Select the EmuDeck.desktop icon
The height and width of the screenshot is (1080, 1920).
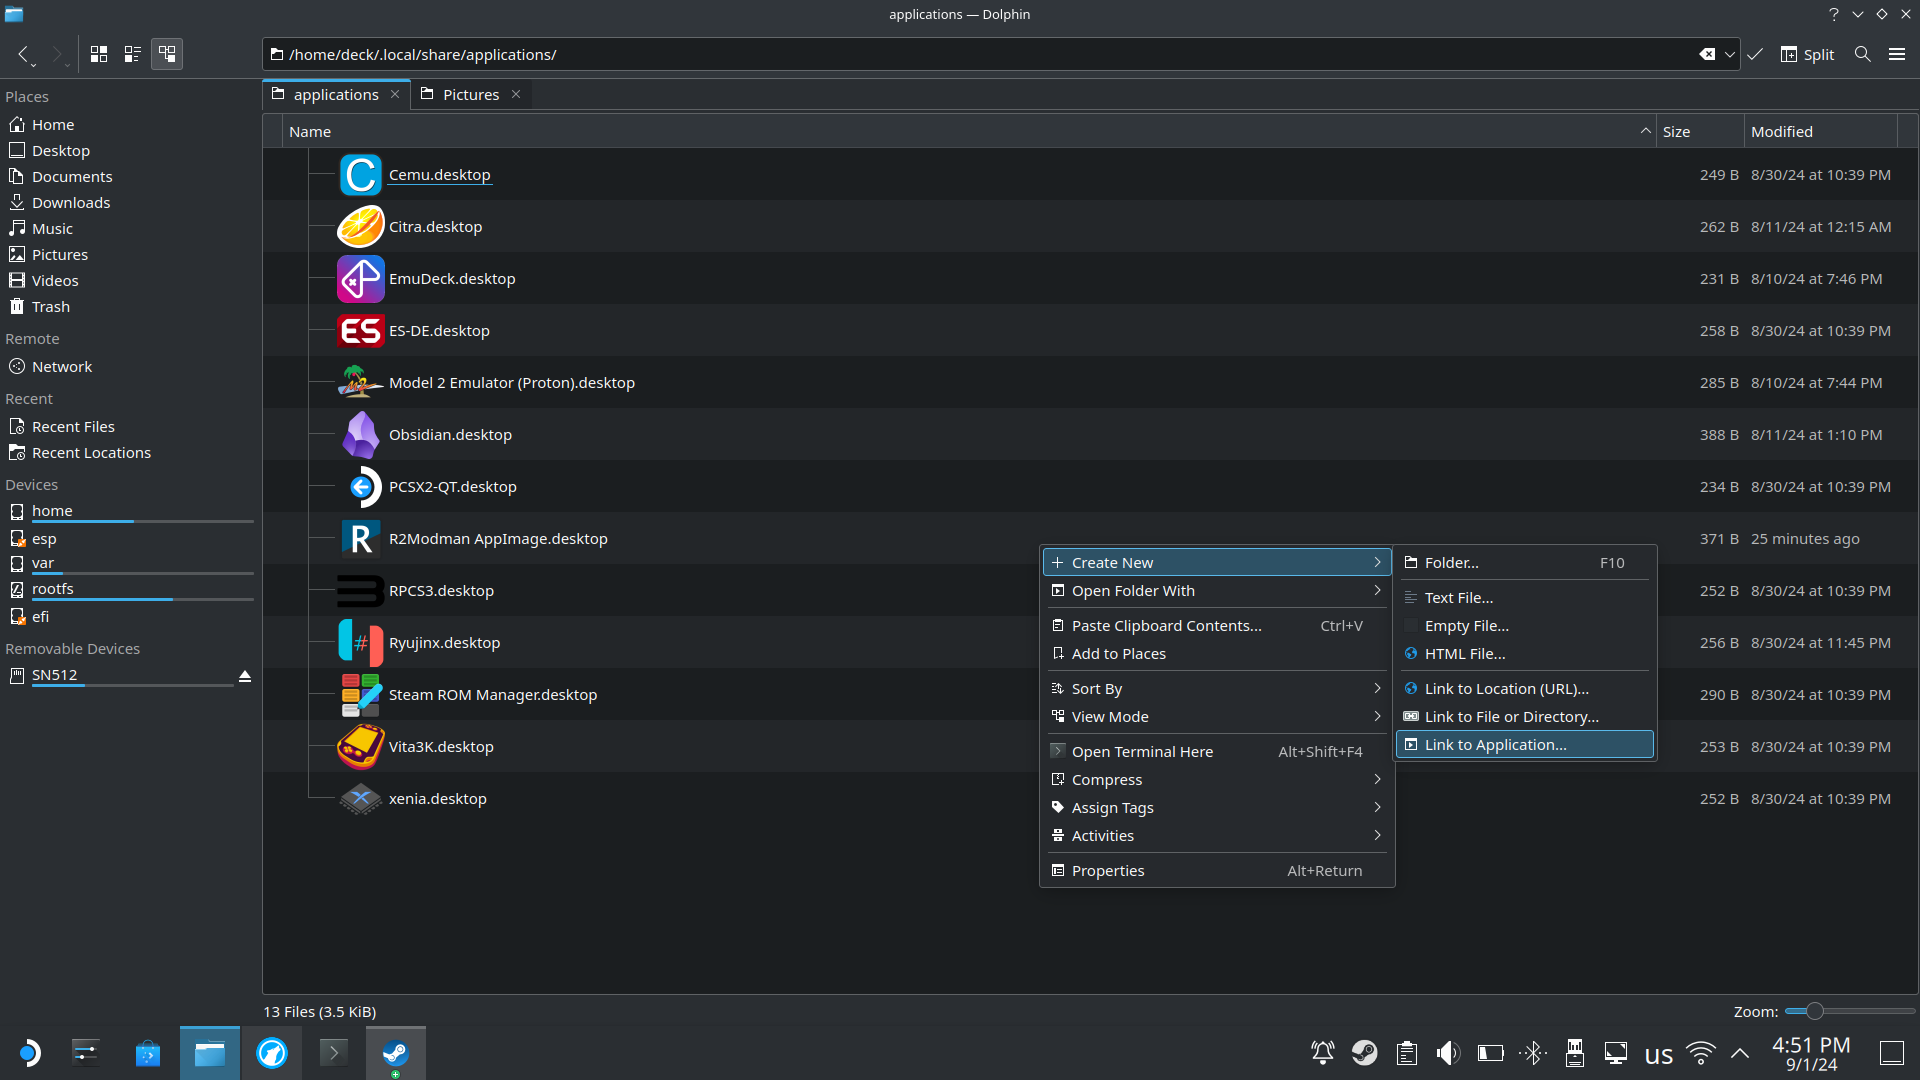(361, 279)
